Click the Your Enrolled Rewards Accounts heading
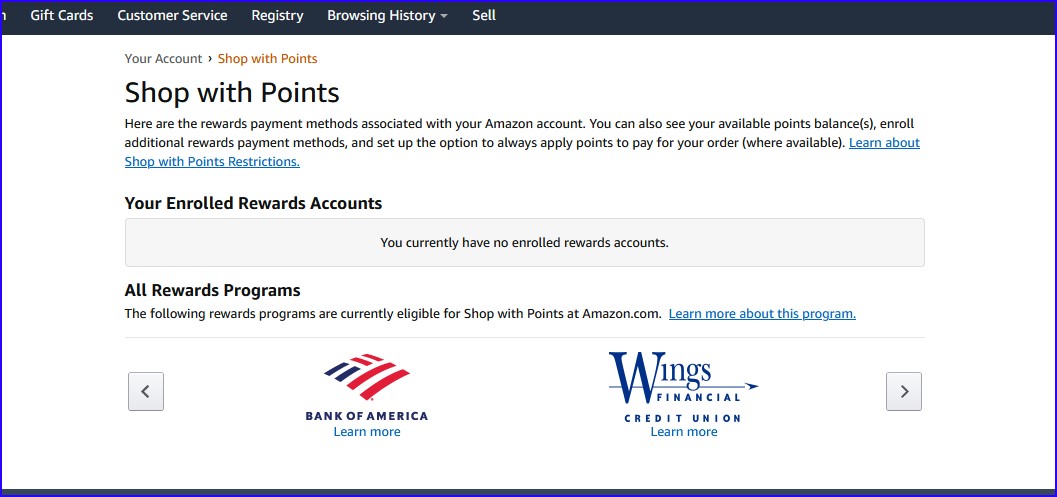 click(253, 203)
